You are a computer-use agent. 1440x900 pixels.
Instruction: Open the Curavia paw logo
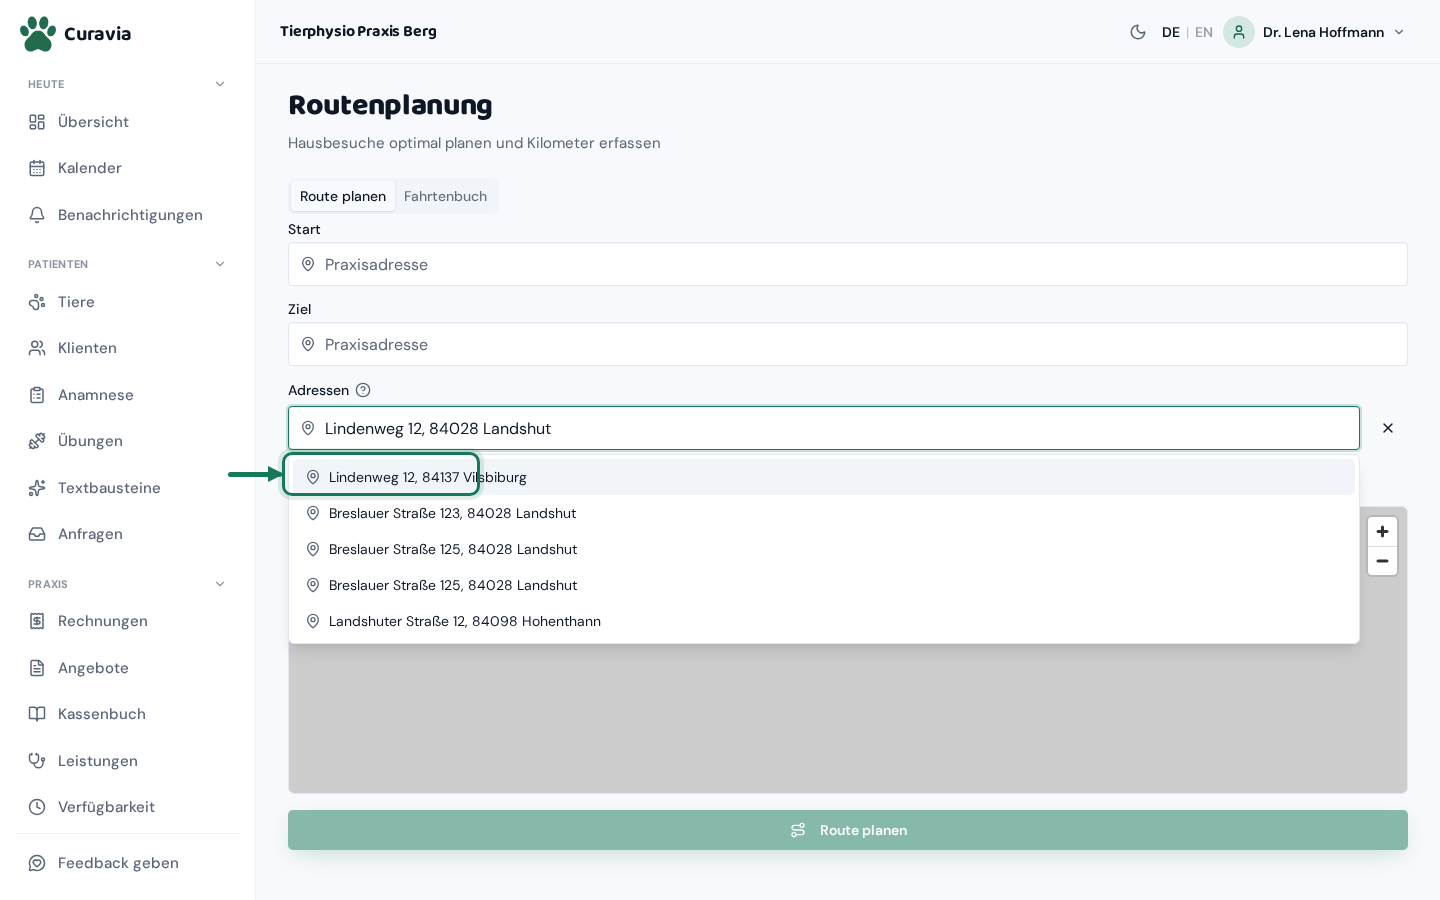tap(38, 33)
